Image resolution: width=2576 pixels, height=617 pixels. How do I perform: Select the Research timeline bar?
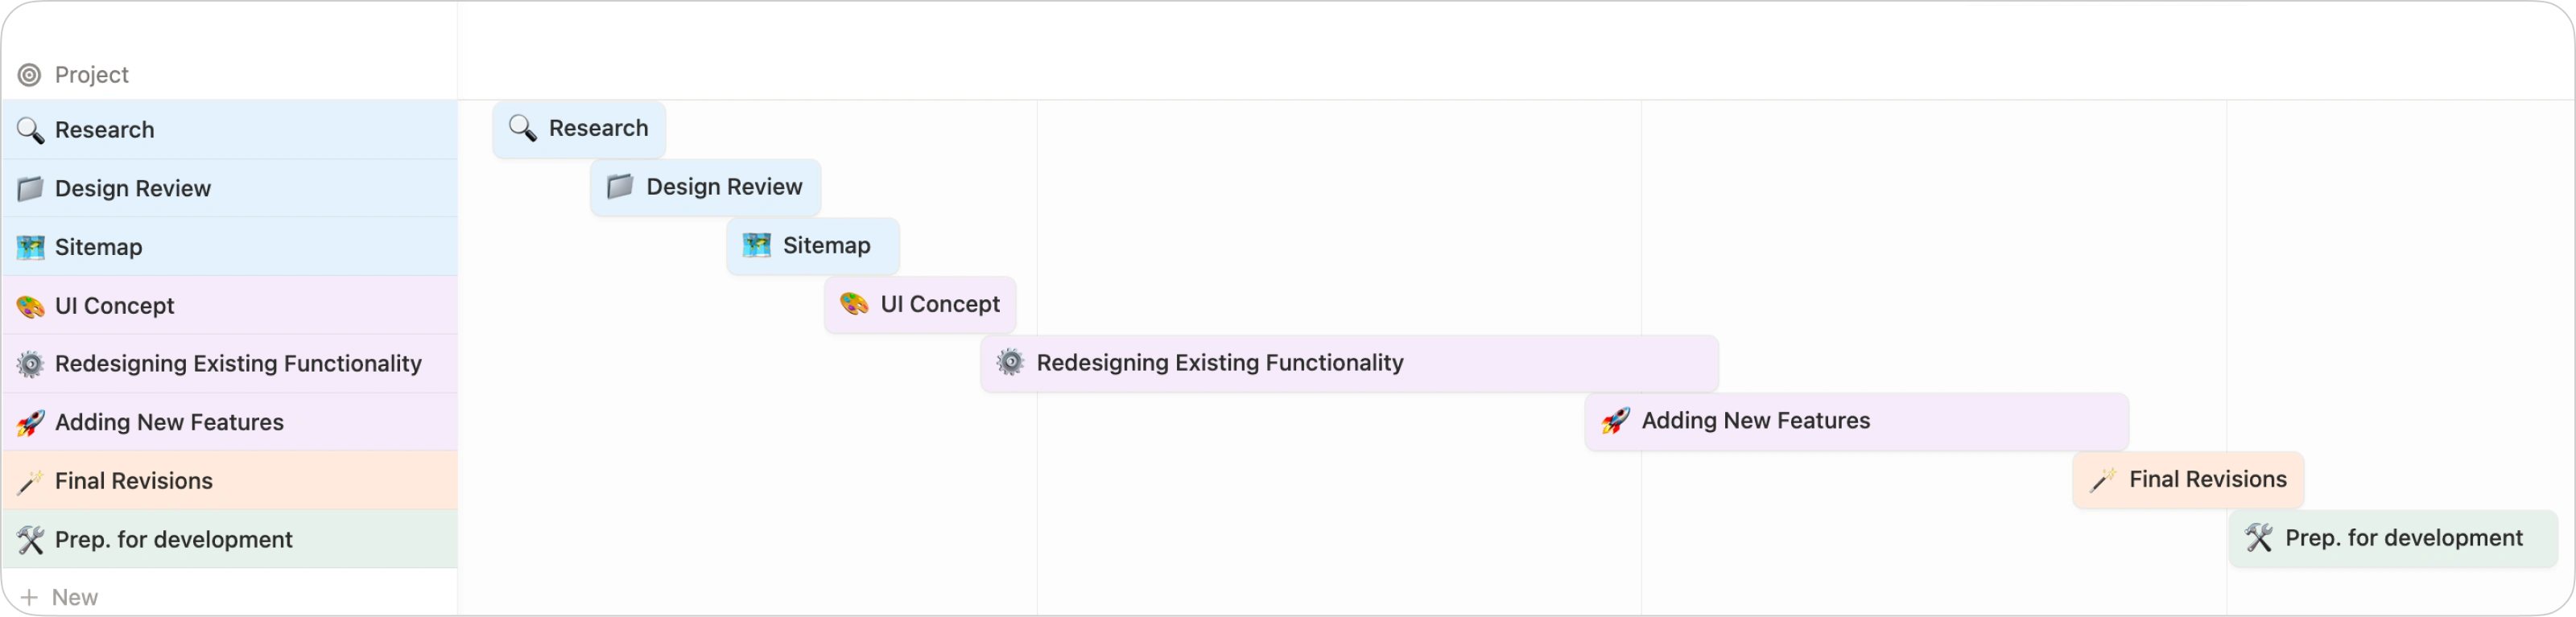point(579,129)
